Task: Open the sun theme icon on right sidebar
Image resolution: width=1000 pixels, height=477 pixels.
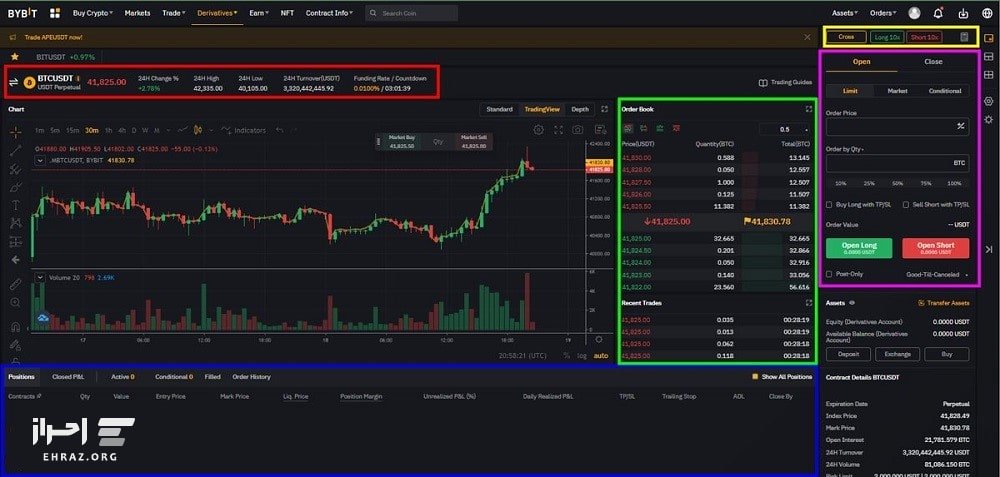Action: tap(989, 120)
